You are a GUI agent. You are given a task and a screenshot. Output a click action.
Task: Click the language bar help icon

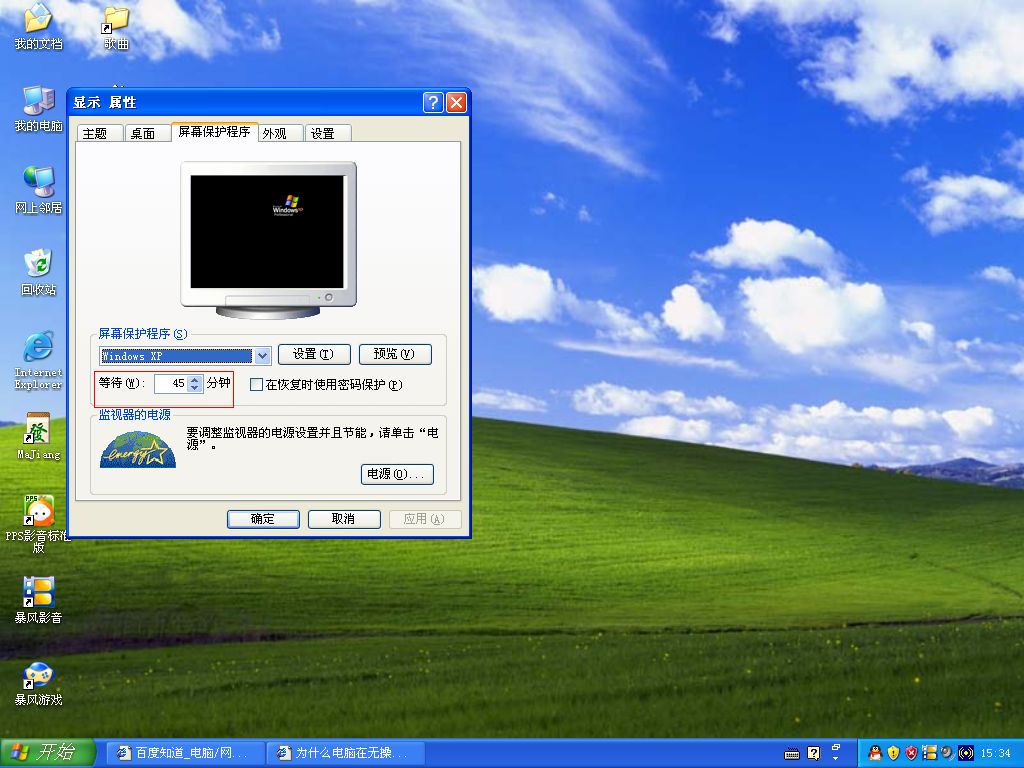(814, 754)
